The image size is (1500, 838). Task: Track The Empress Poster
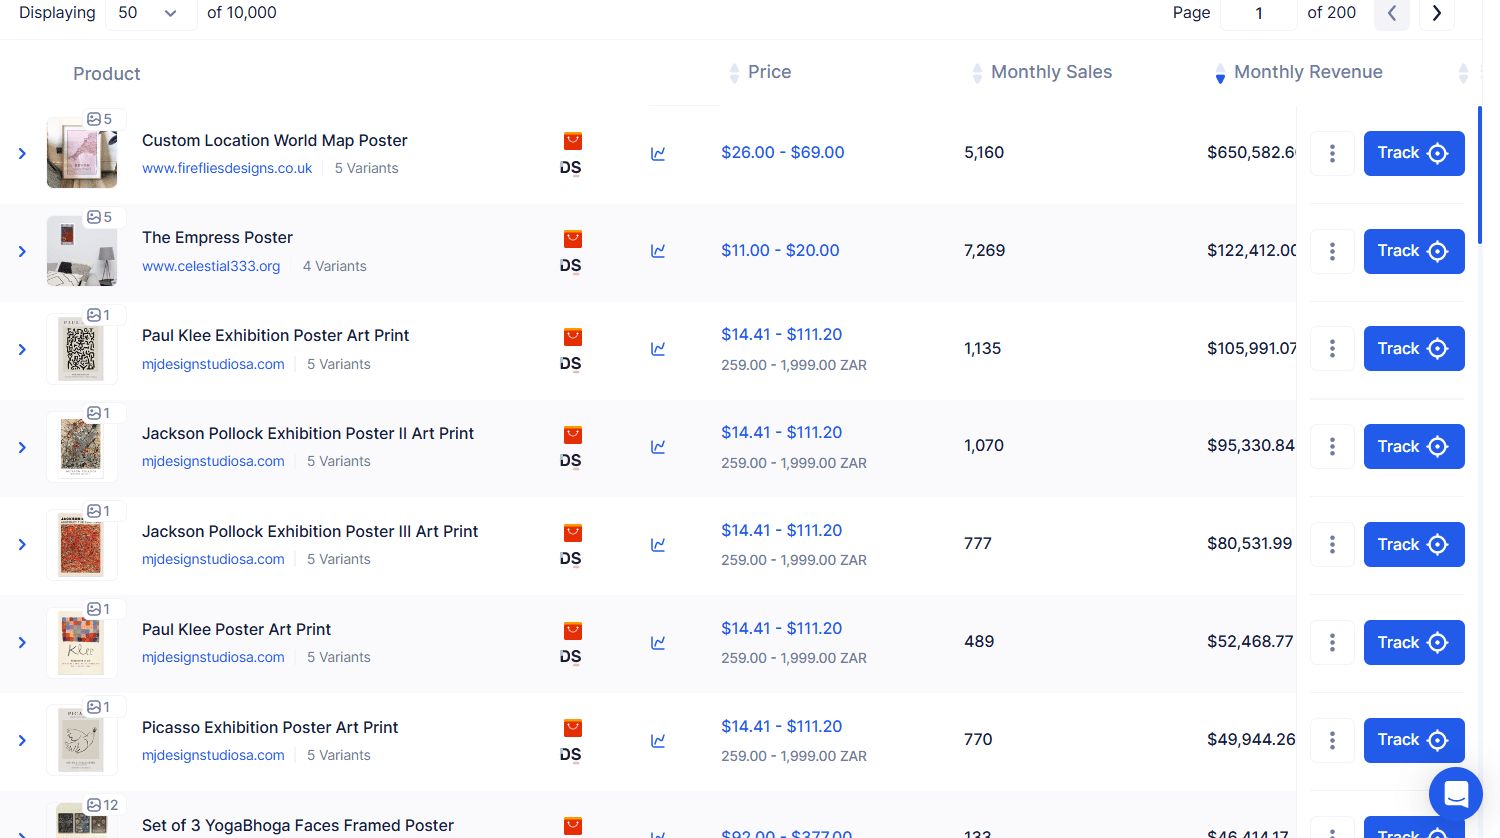(1414, 251)
